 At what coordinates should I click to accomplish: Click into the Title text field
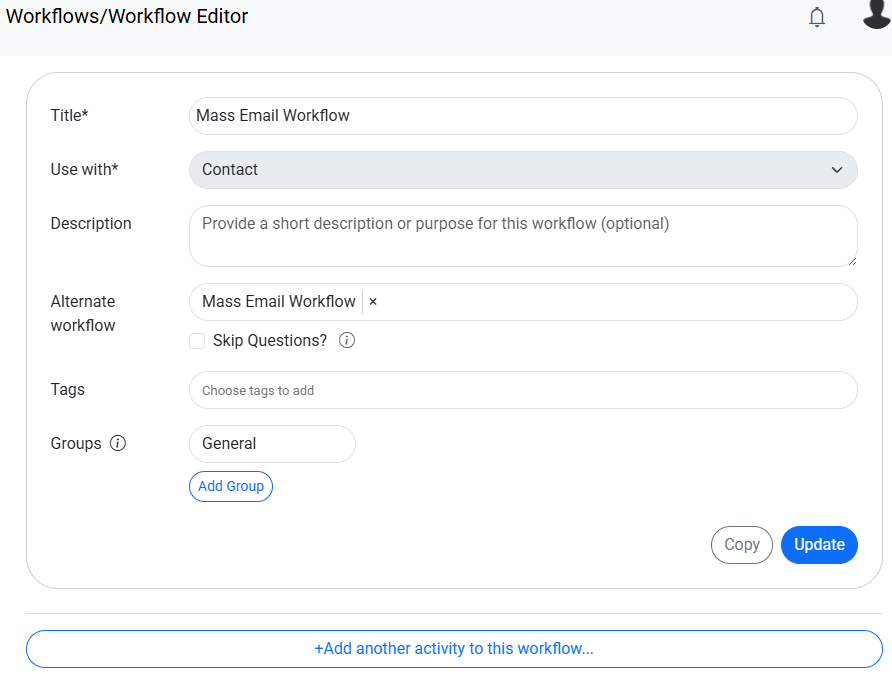[x=523, y=116]
